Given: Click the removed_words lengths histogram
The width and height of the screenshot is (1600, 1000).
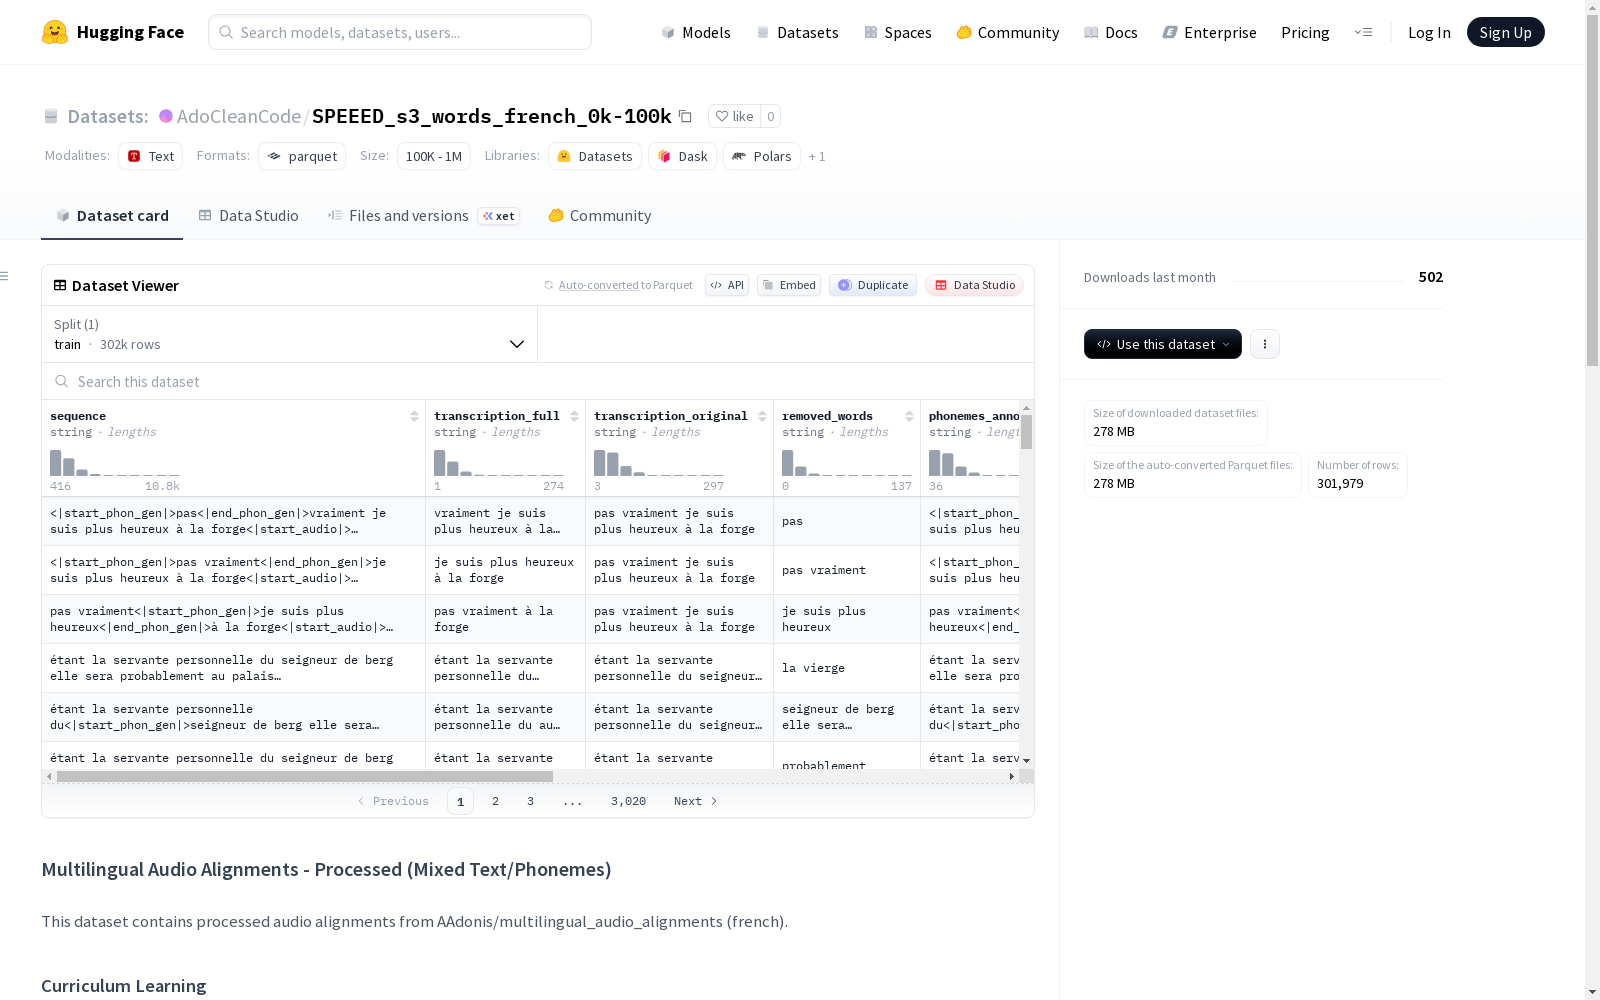Looking at the screenshot, I should 847,463.
